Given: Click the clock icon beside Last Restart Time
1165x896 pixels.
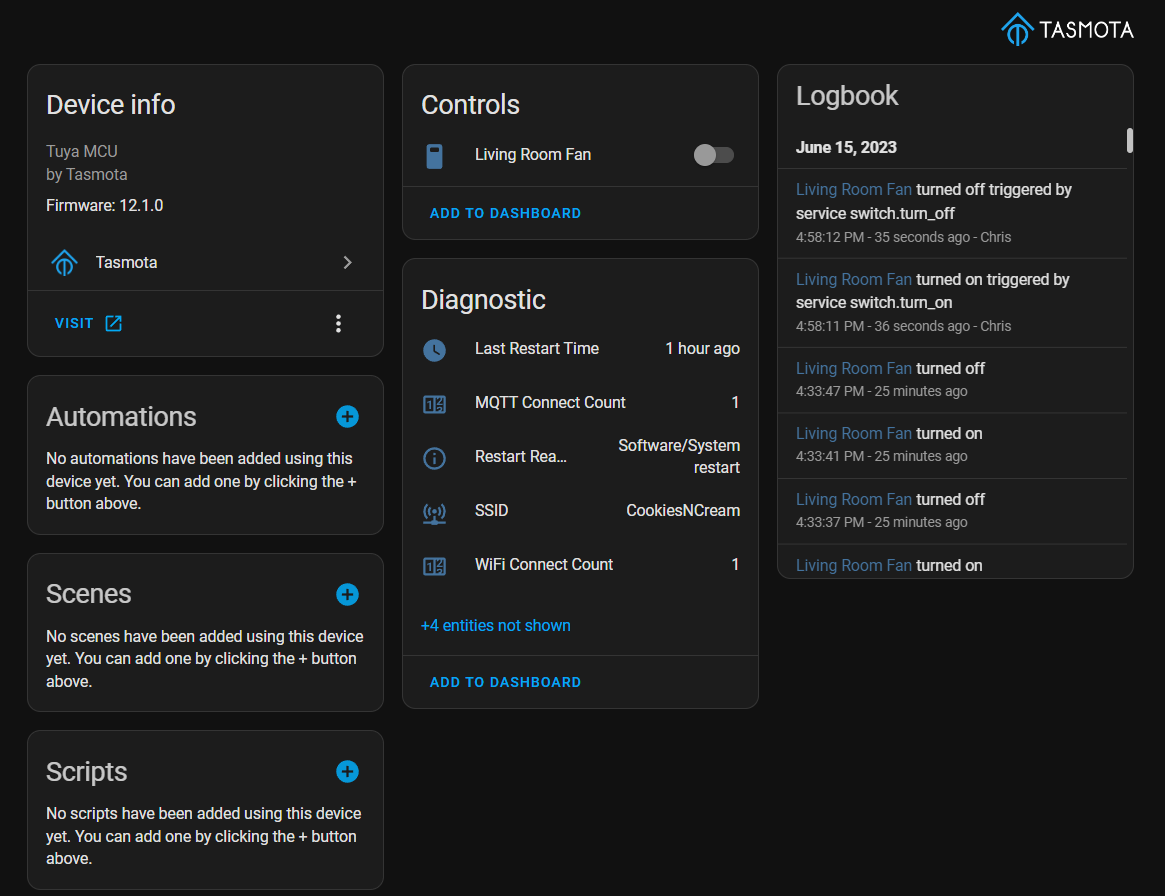Looking at the screenshot, I should point(434,350).
